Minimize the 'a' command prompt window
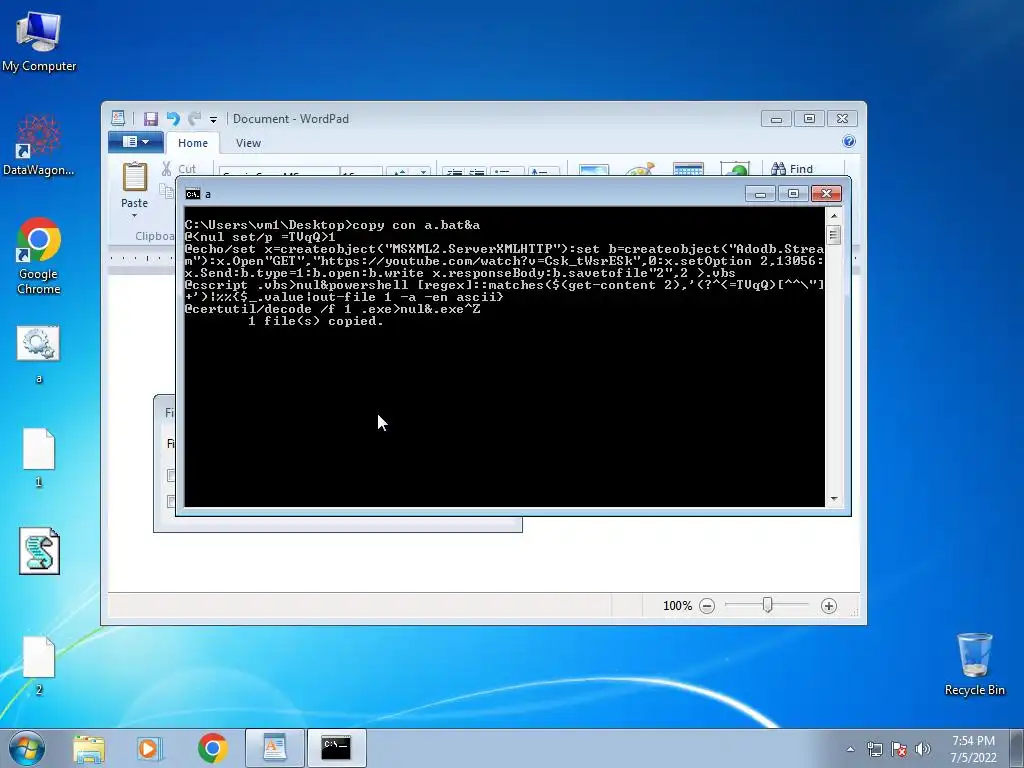Screen dimensions: 1024x768 [760, 194]
